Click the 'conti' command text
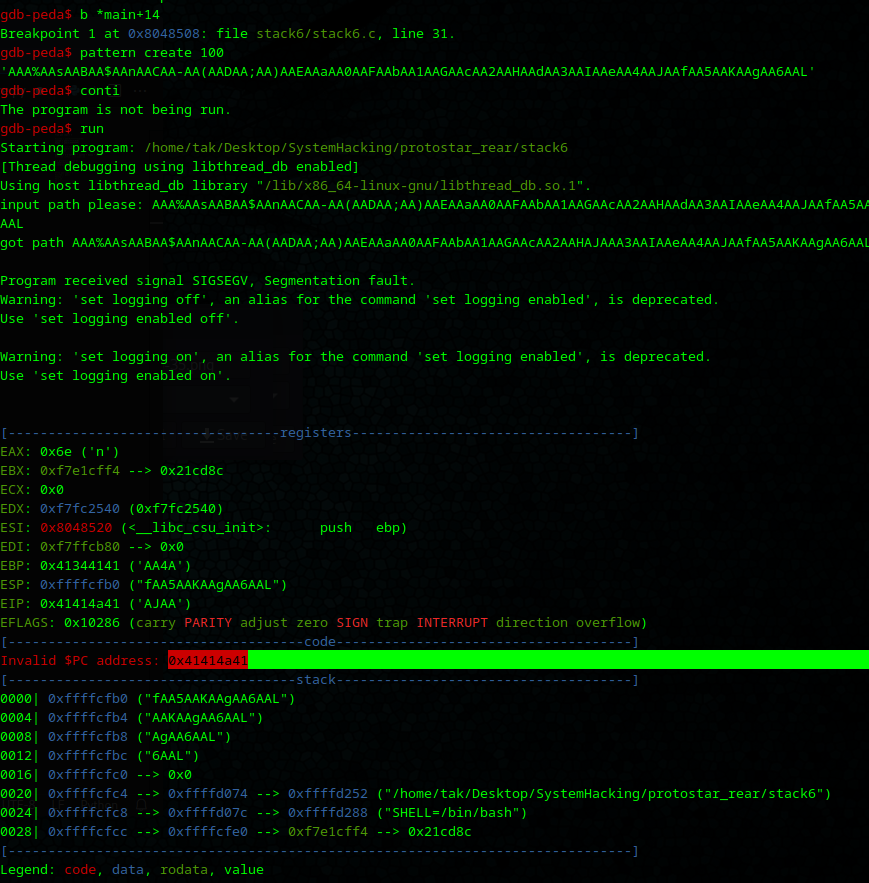 [100, 91]
